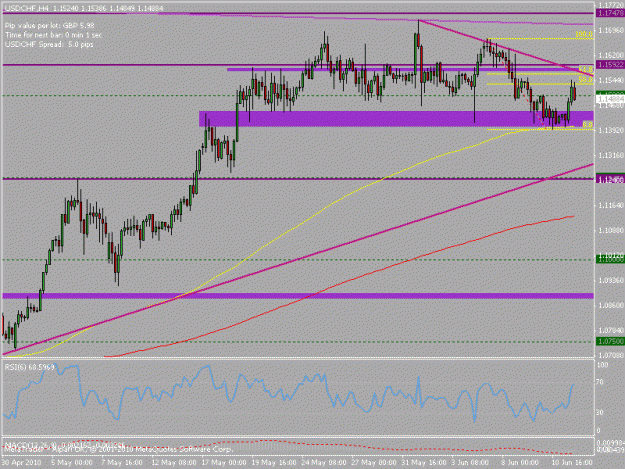Click the RSI scale value 100
625x469 pixels.
click(603, 365)
